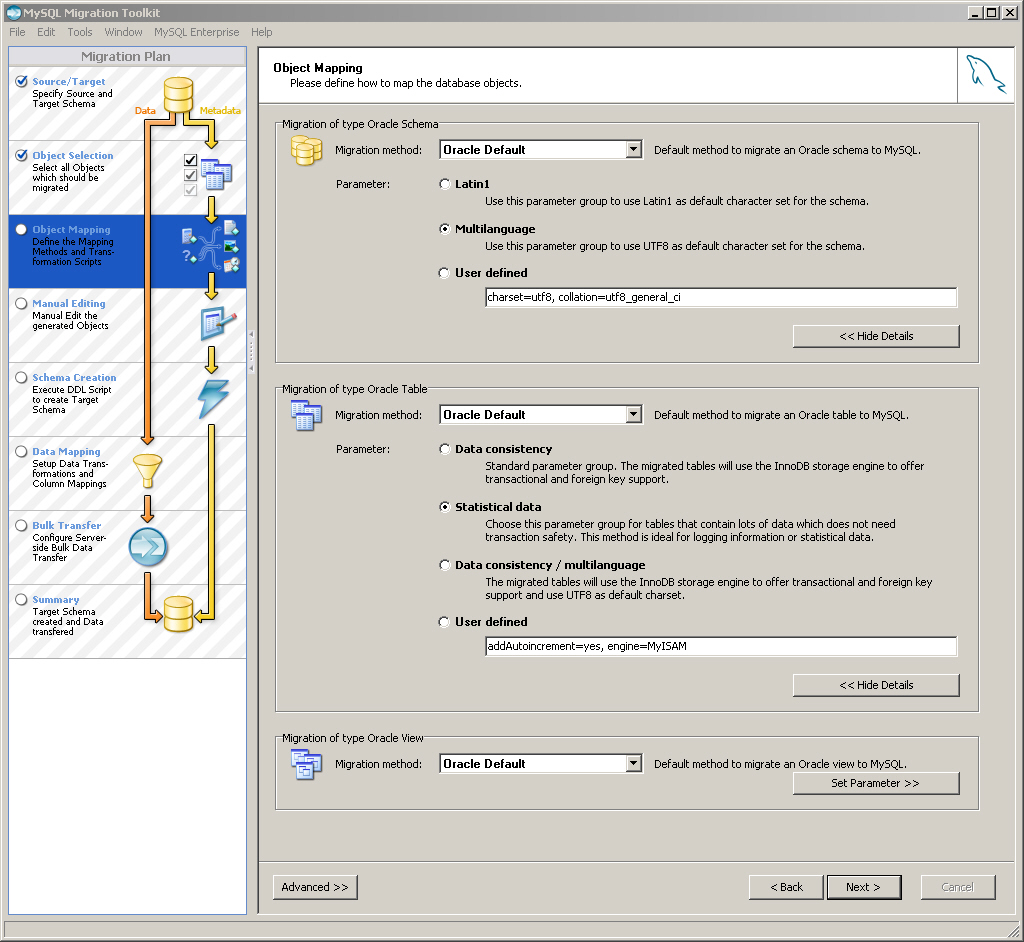Open the Edit menu
Viewport: 1024px width, 942px height.
pos(46,32)
